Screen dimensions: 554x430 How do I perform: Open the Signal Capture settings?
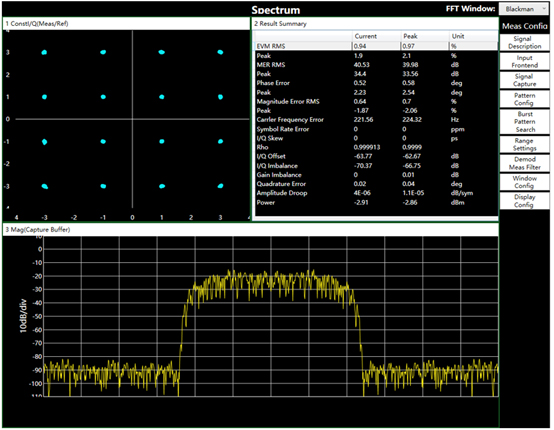pos(524,80)
